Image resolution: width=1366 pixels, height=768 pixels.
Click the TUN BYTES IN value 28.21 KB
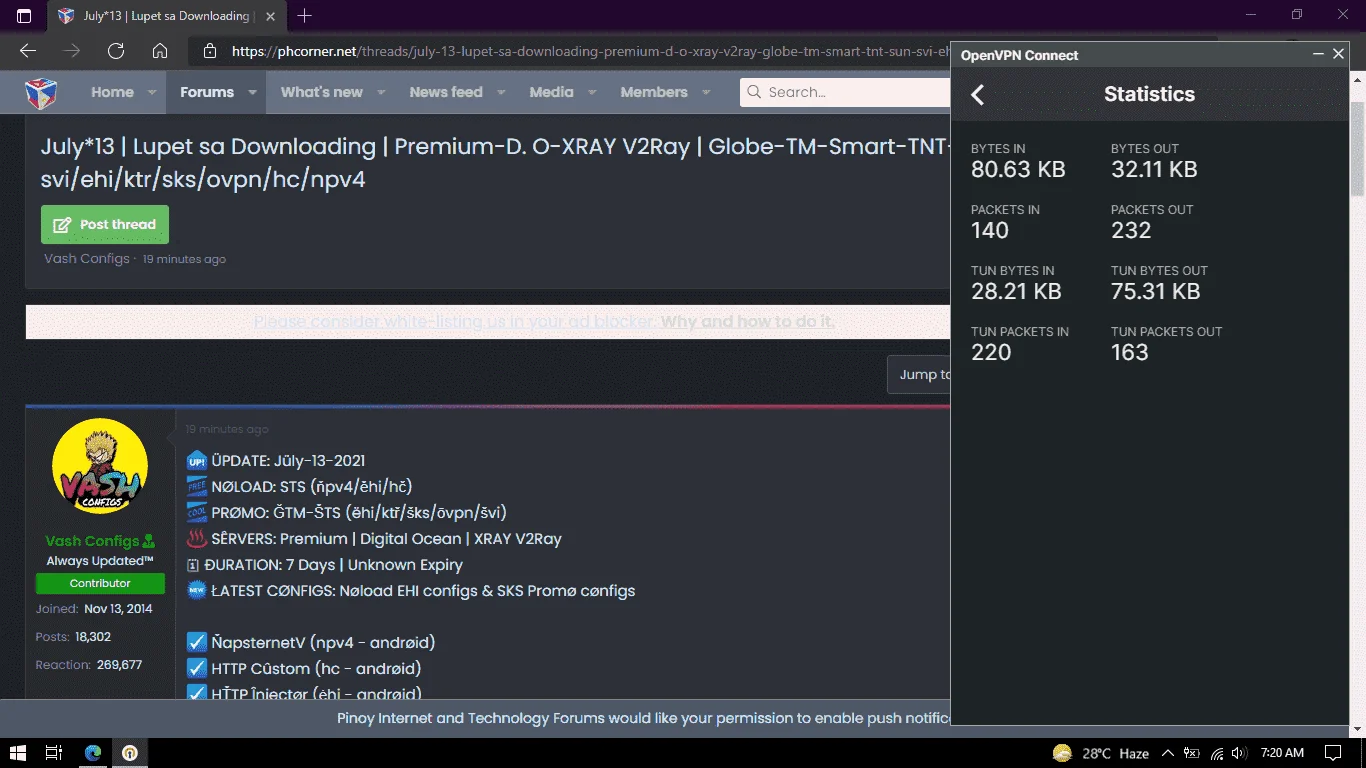tap(1016, 292)
